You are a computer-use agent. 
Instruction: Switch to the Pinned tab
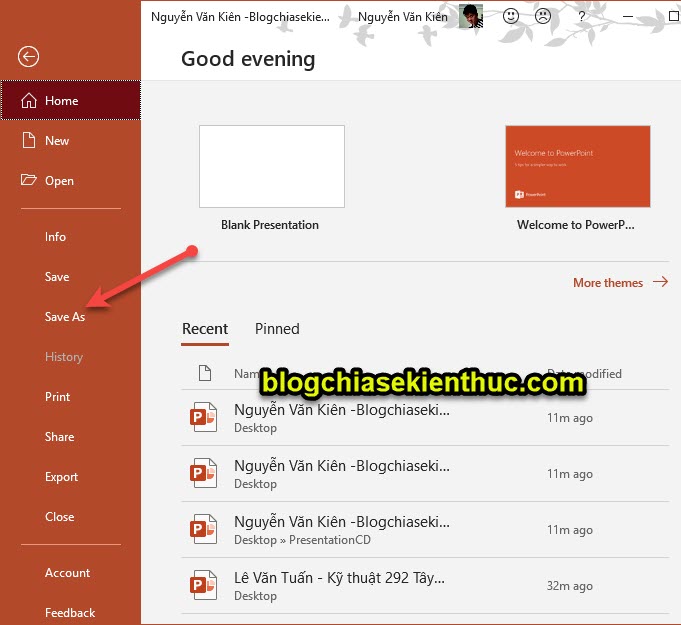[x=277, y=329]
